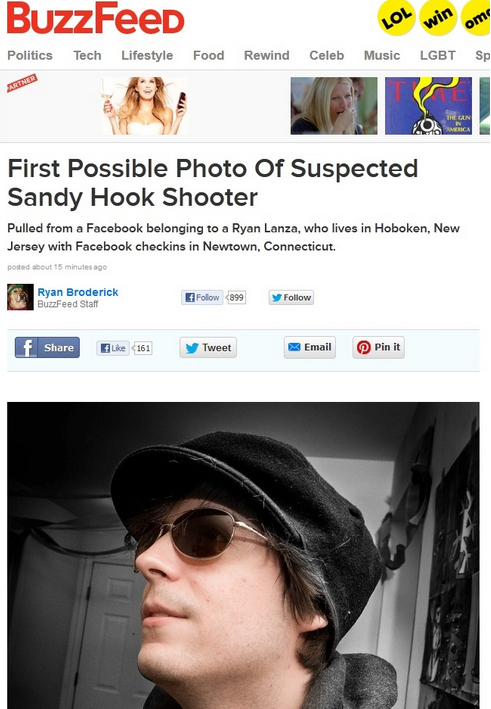Click the Facebook Like button
Screen dimensions: 491x709
pos(113,348)
